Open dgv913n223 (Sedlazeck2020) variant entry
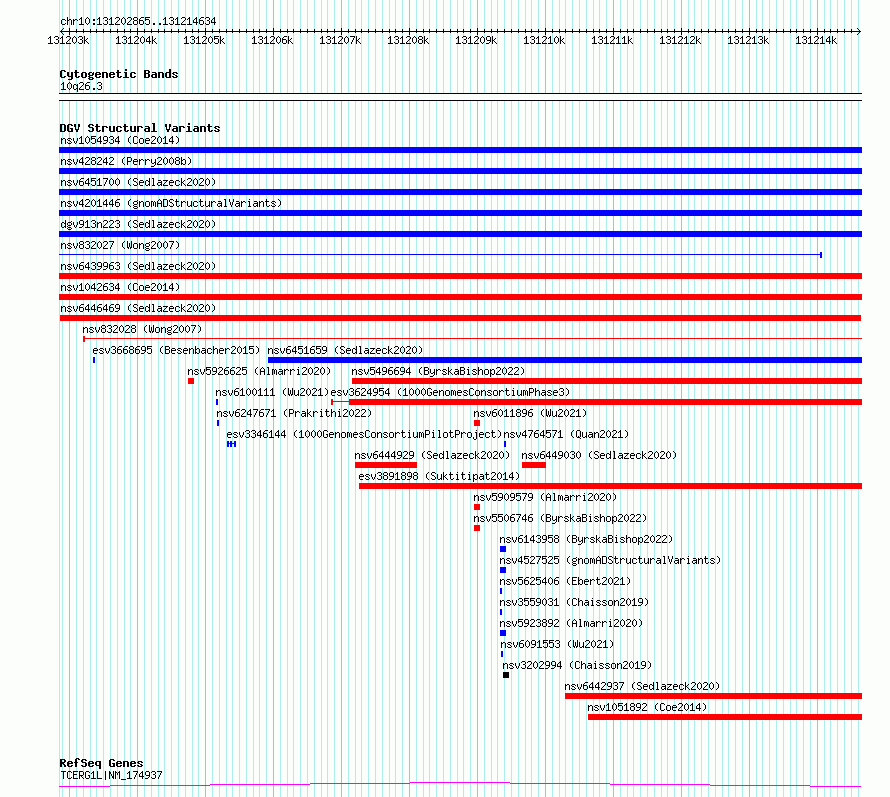This screenshot has height=797, width=890. [138, 224]
